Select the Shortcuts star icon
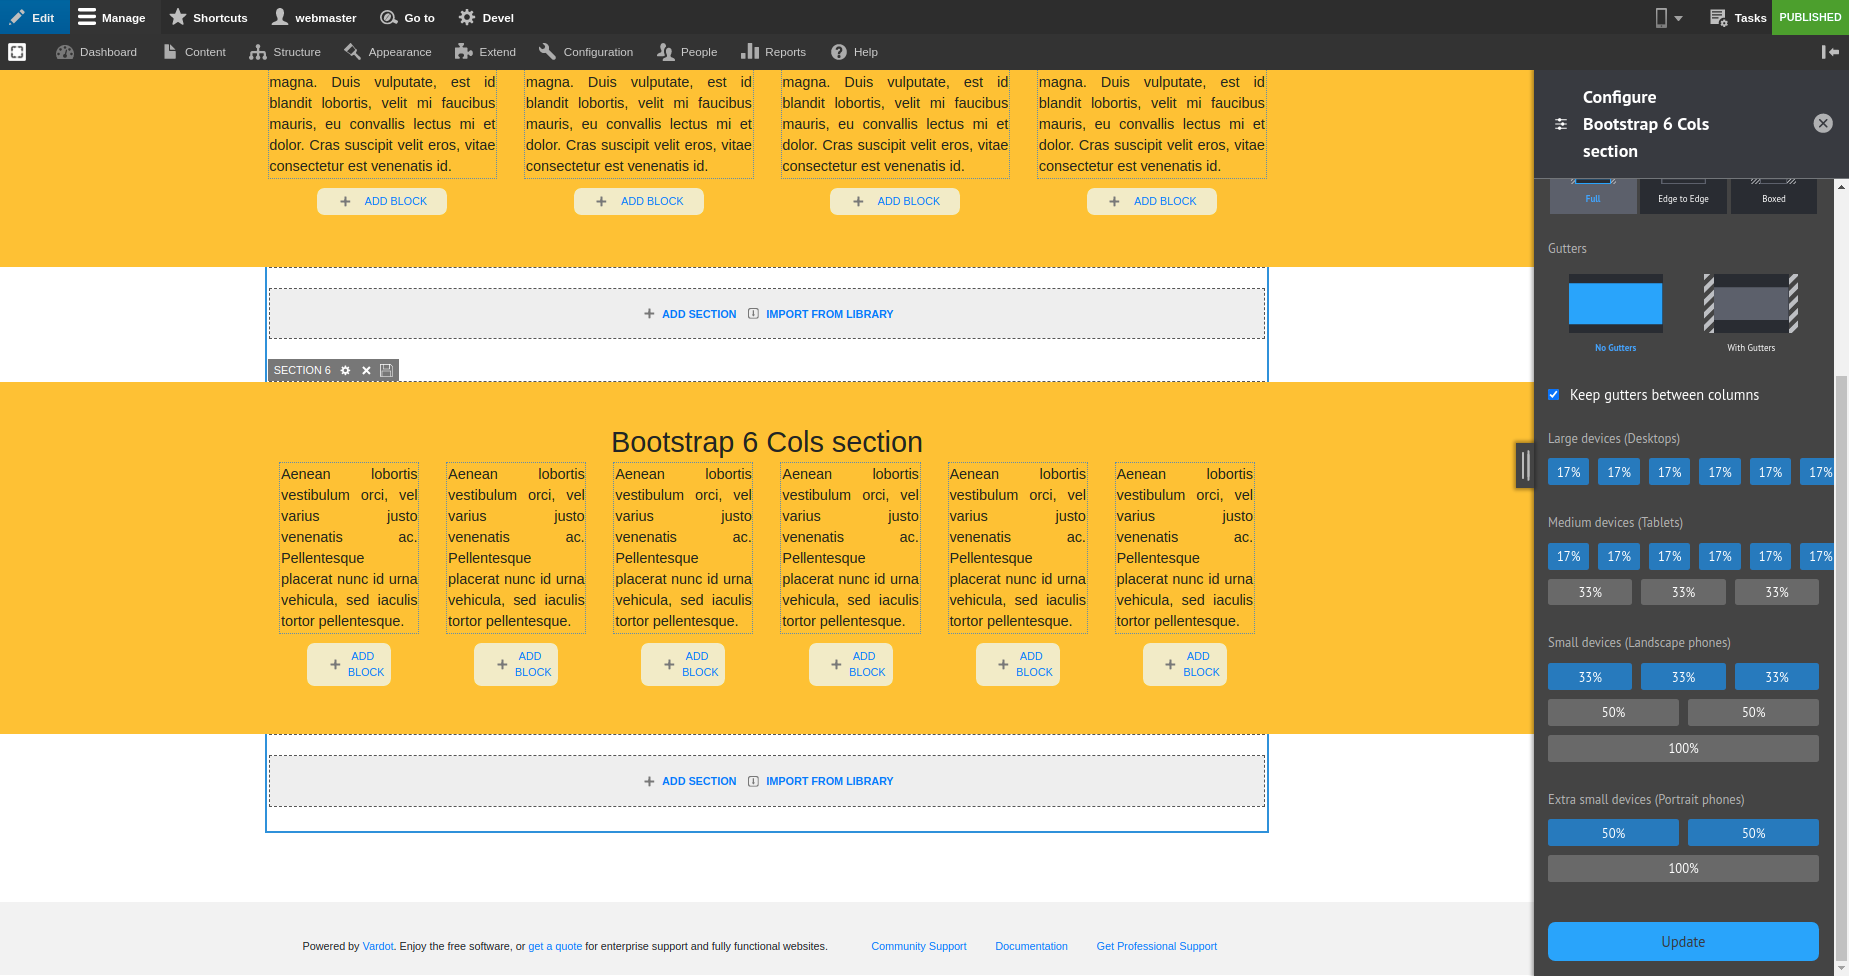 point(178,17)
